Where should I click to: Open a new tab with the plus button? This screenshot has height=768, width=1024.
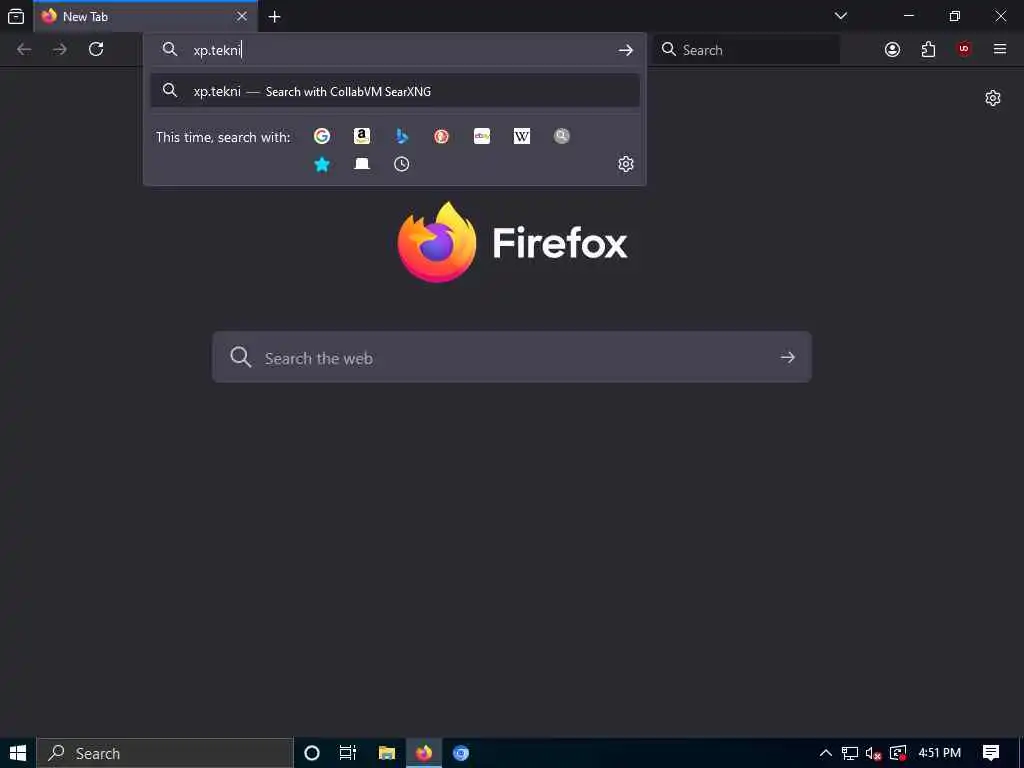275,16
